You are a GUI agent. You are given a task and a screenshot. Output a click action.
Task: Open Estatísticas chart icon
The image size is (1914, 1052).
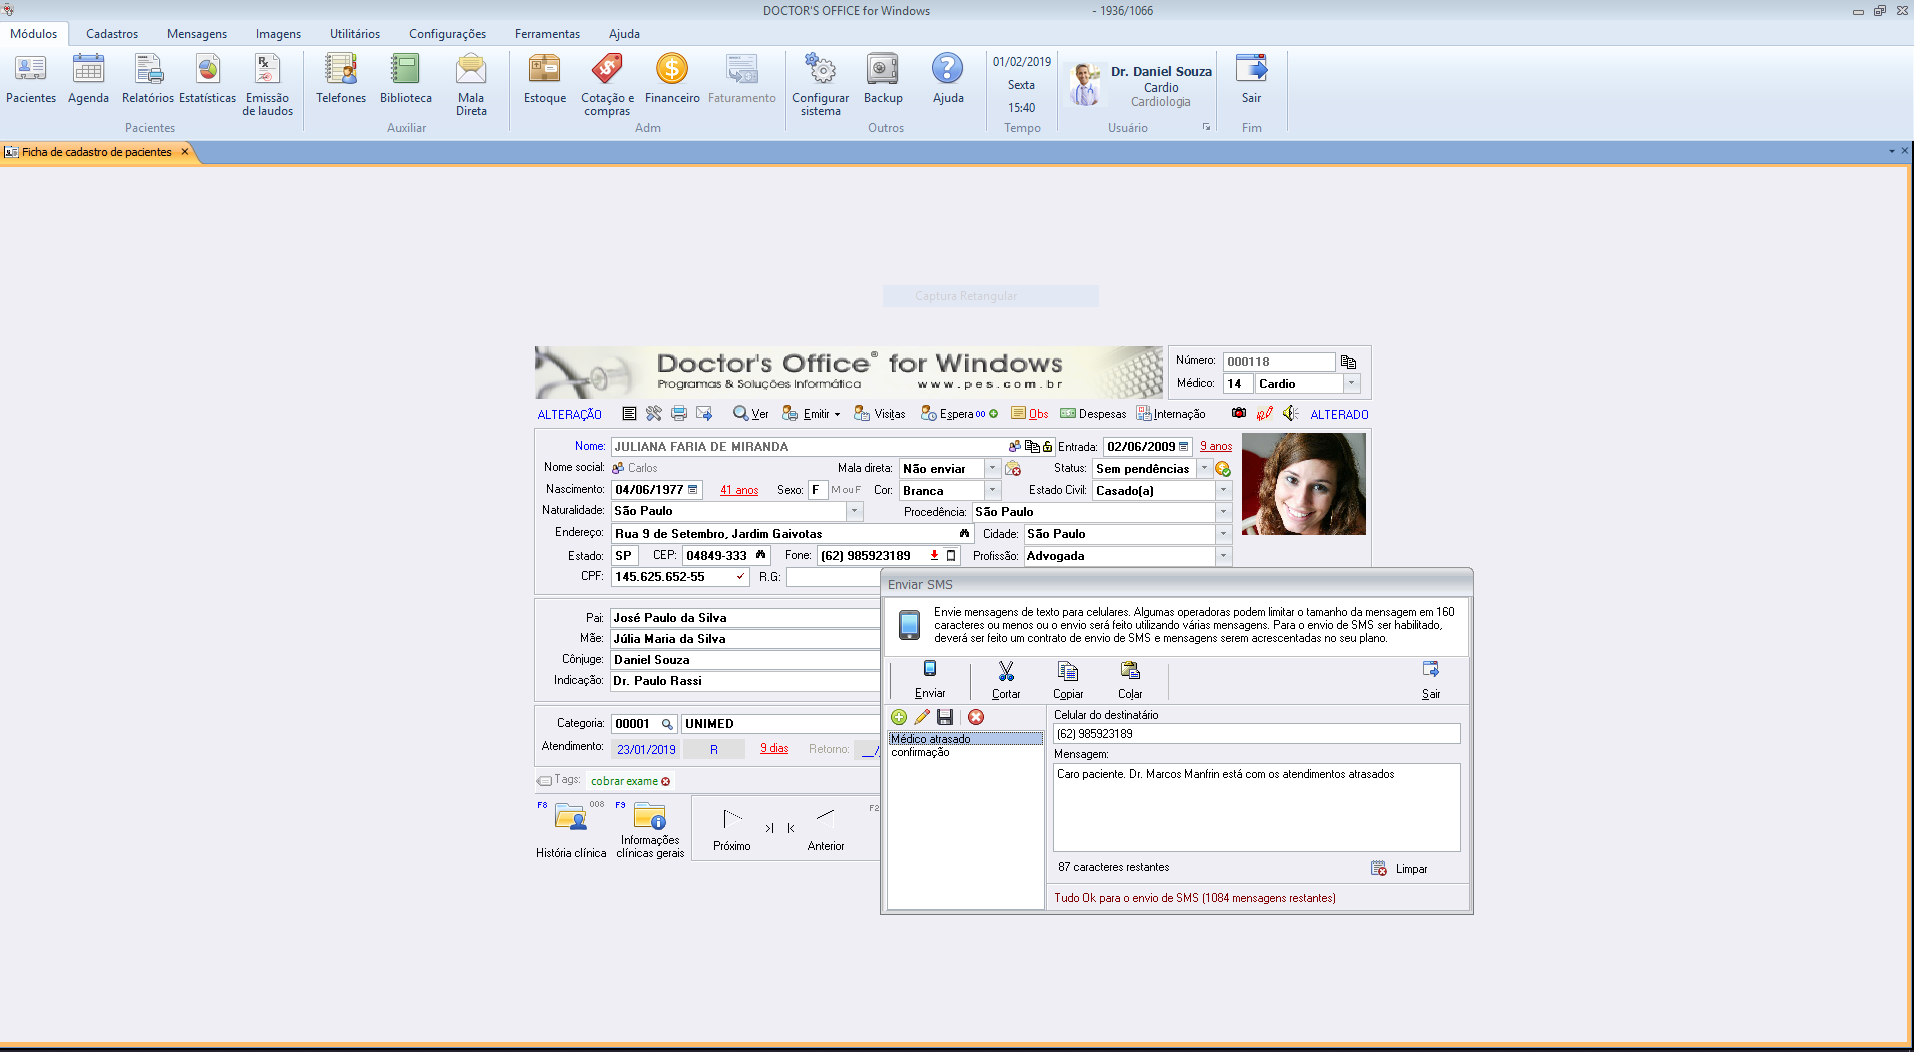click(x=207, y=79)
